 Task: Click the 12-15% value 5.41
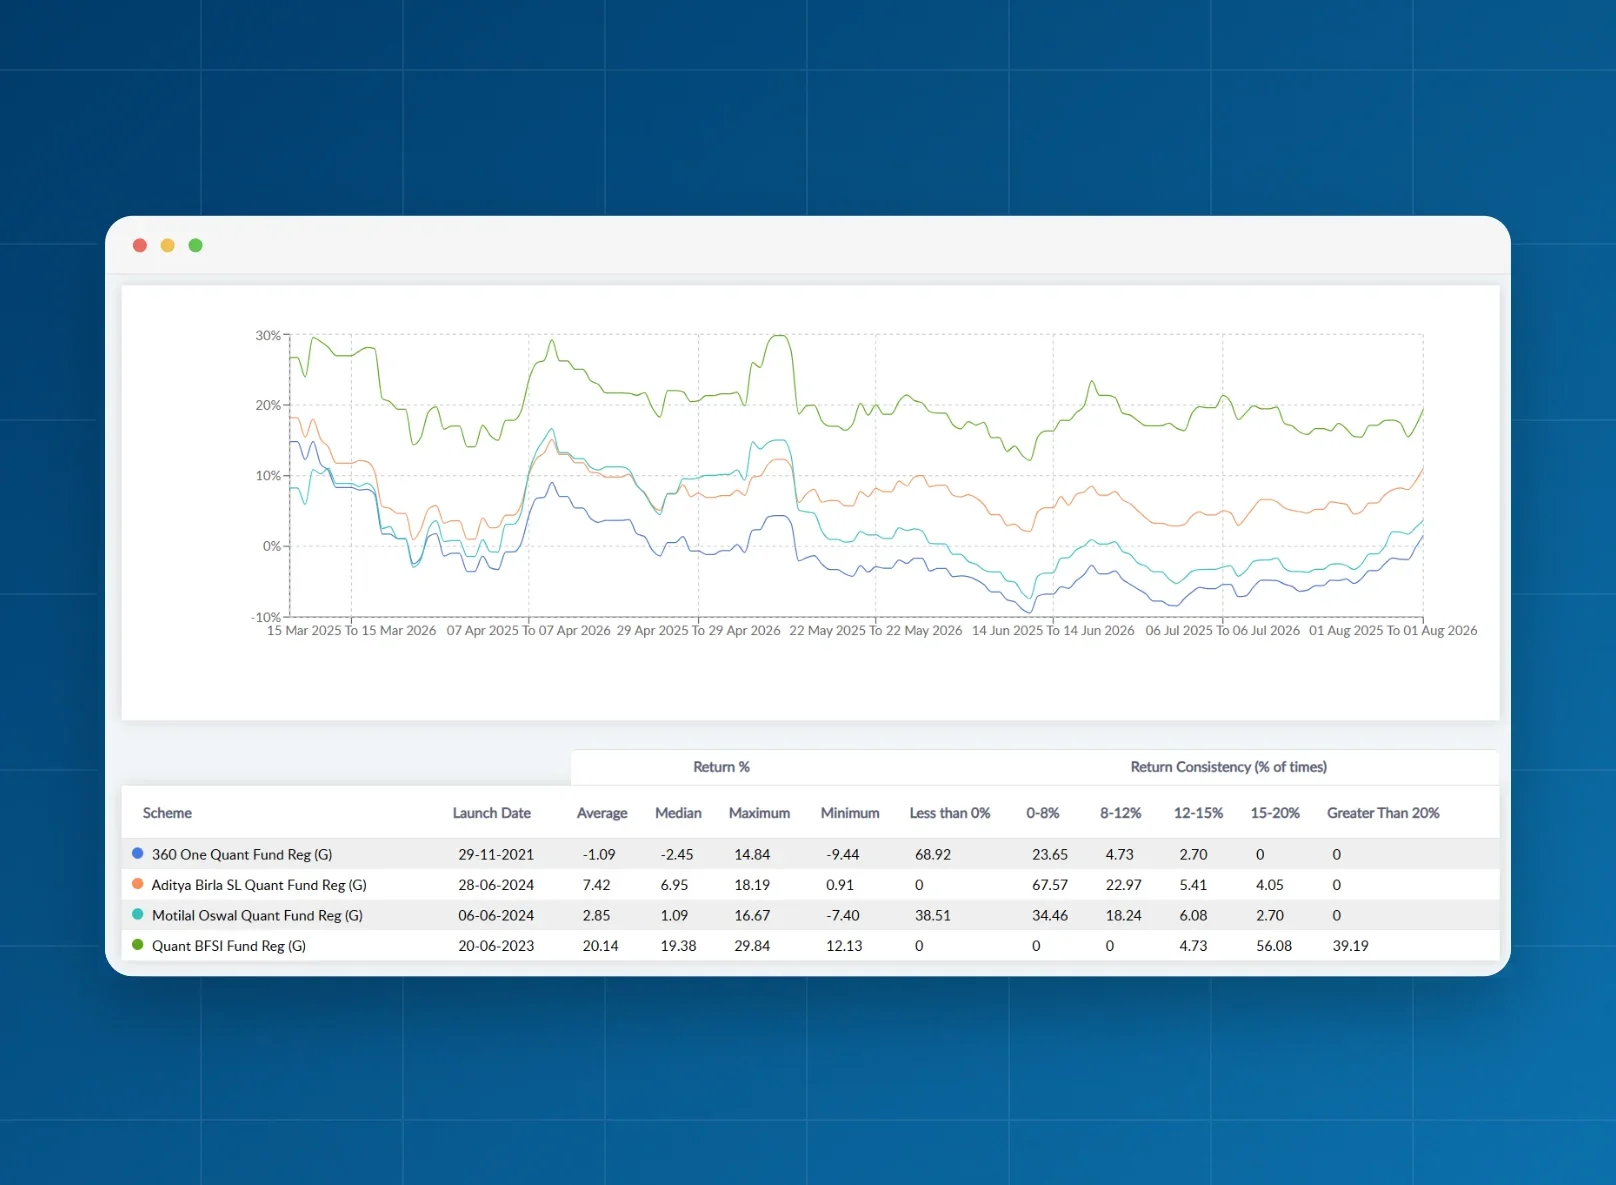click(1193, 885)
